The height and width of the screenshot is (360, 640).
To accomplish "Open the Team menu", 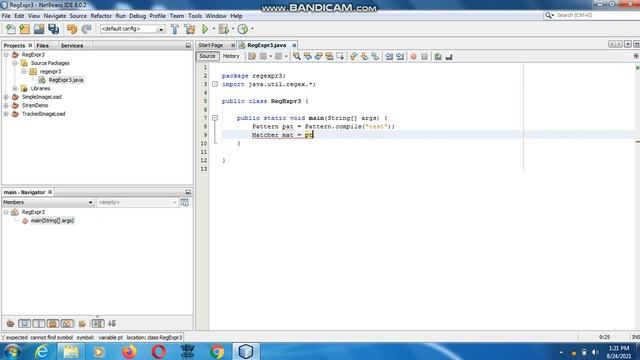I will pos(177,16).
